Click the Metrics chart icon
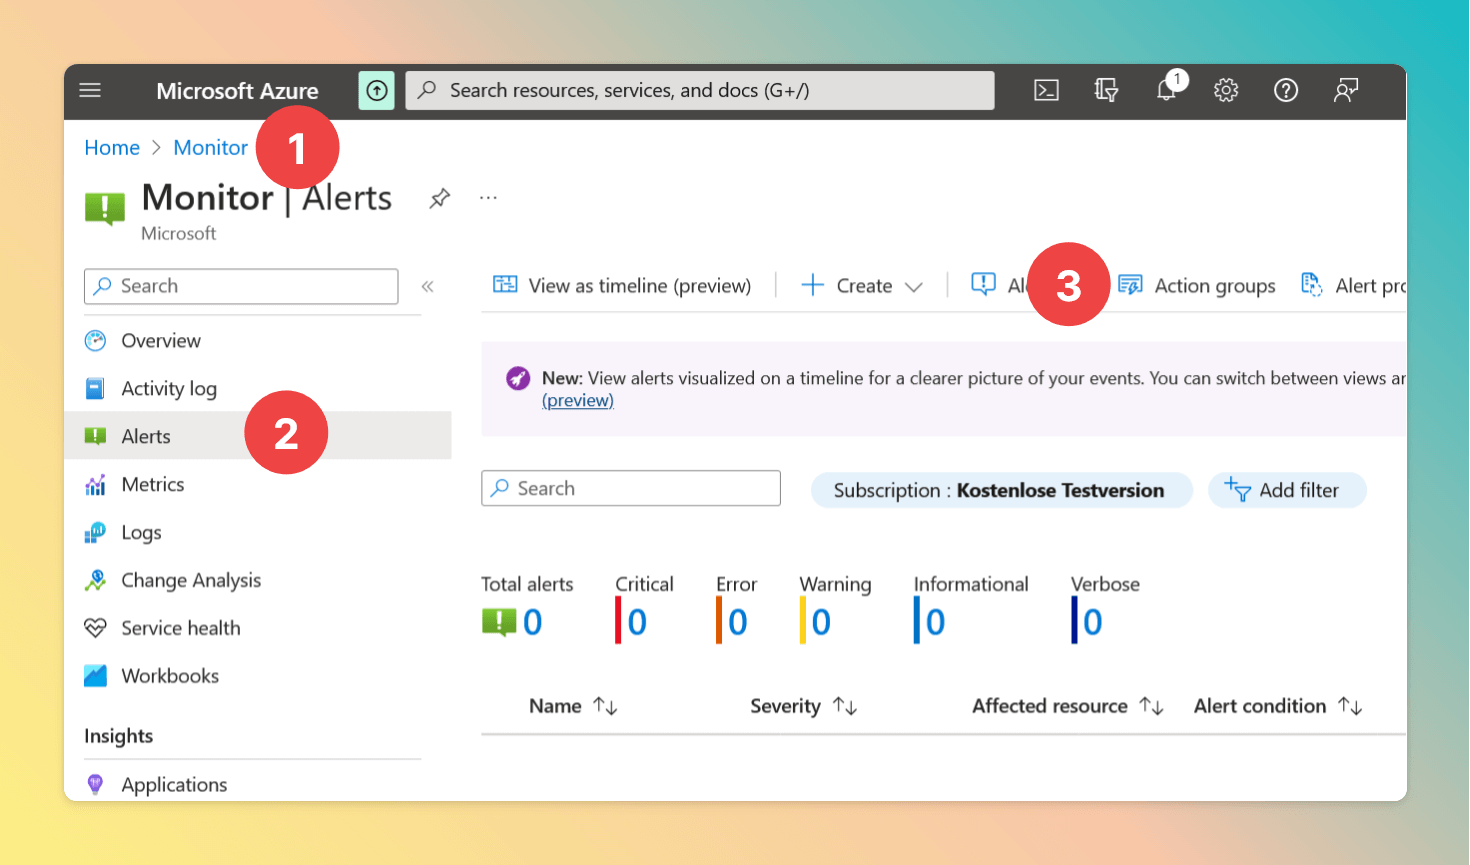 (95, 485)
